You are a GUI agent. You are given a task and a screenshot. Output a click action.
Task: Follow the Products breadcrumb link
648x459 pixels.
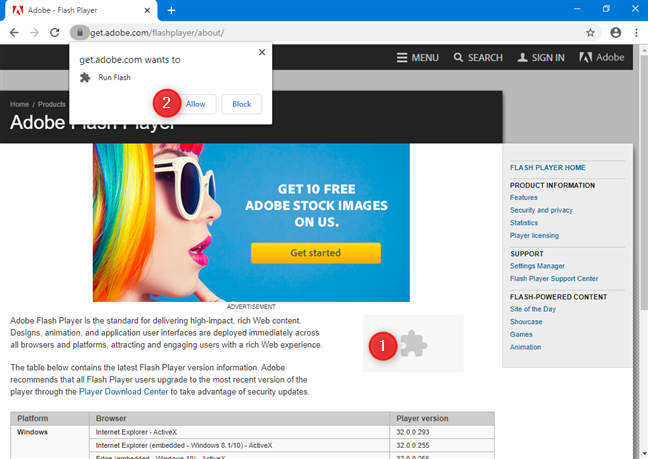click(x=52, y=104)
